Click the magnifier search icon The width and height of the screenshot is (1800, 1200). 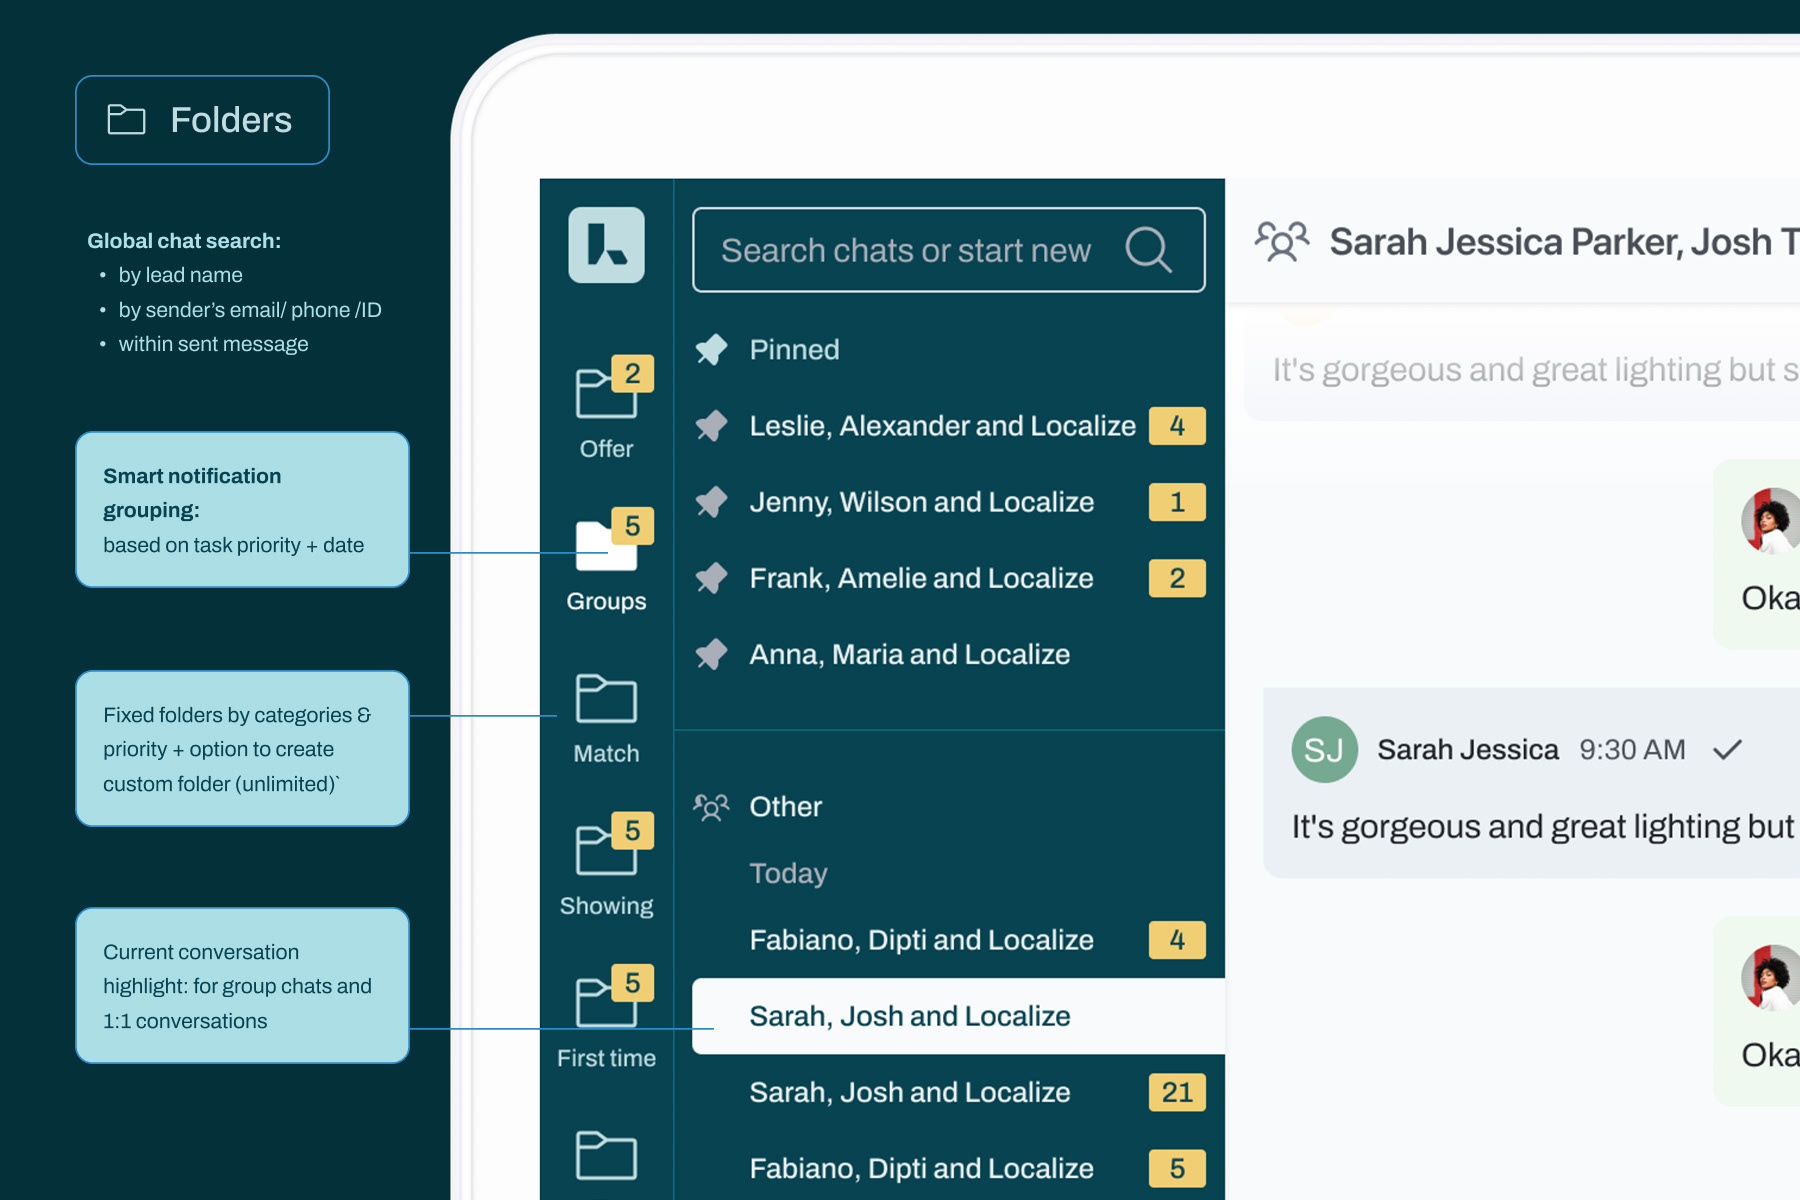1148,250
